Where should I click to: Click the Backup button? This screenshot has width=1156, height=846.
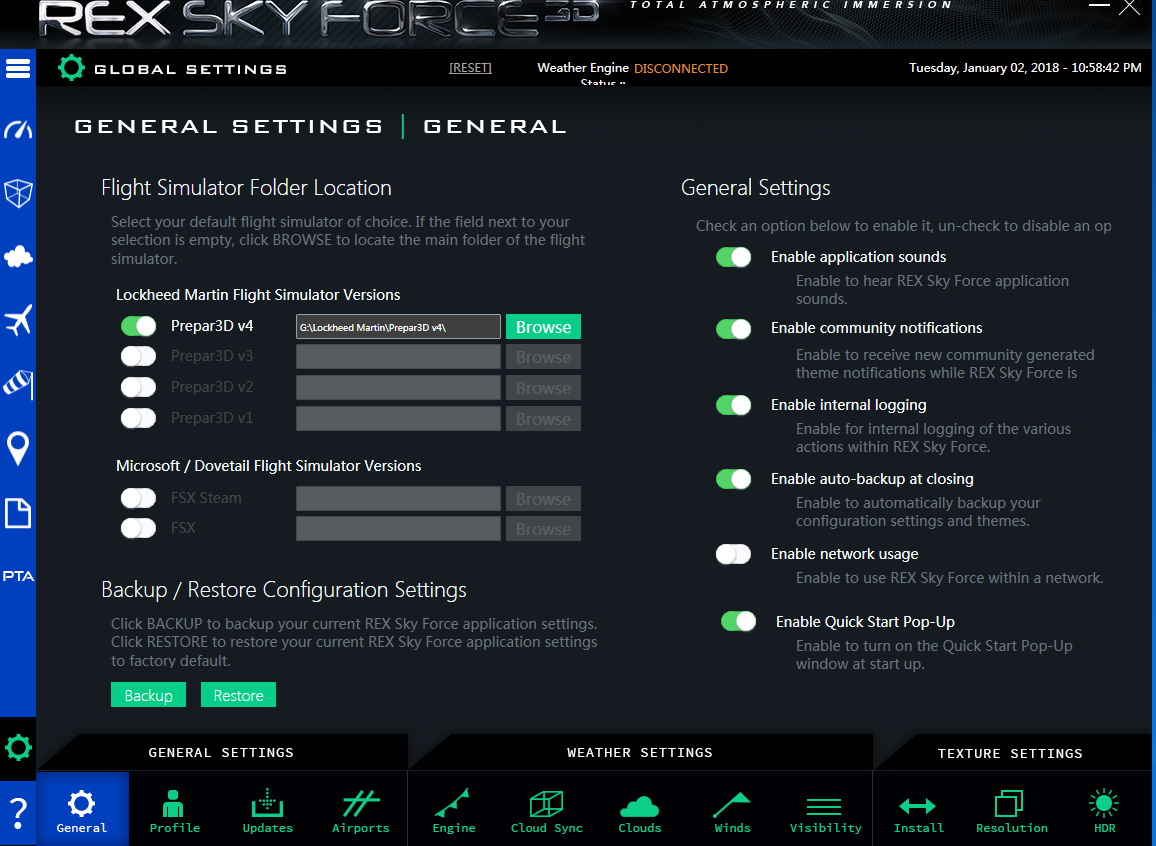coord(148,695)
